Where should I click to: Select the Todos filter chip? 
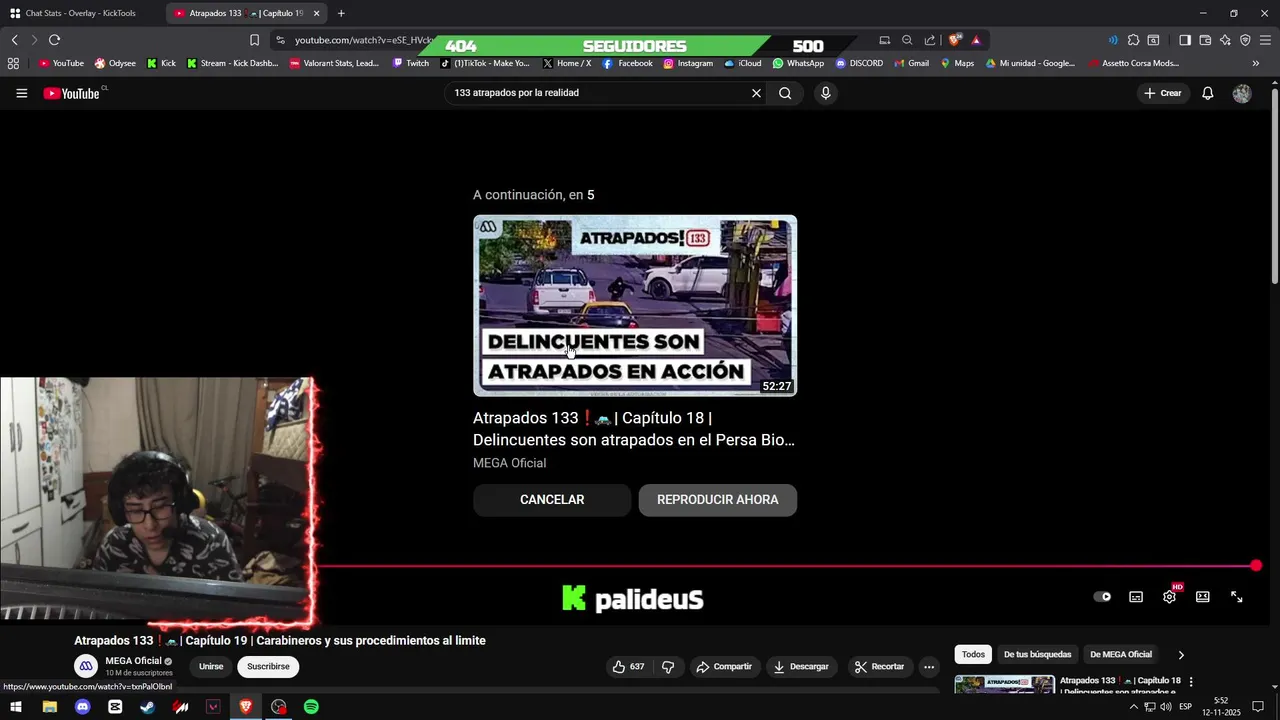click(973, 654)
